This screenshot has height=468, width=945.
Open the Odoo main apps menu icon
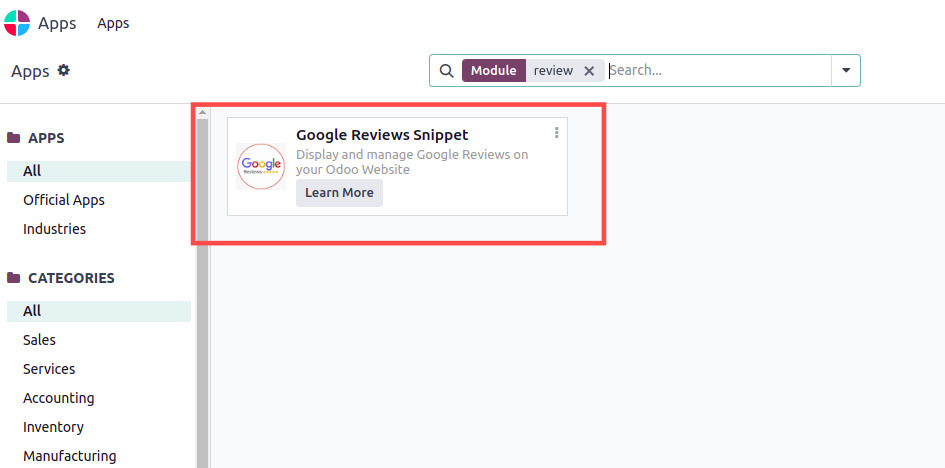click(x=17, y=23)
